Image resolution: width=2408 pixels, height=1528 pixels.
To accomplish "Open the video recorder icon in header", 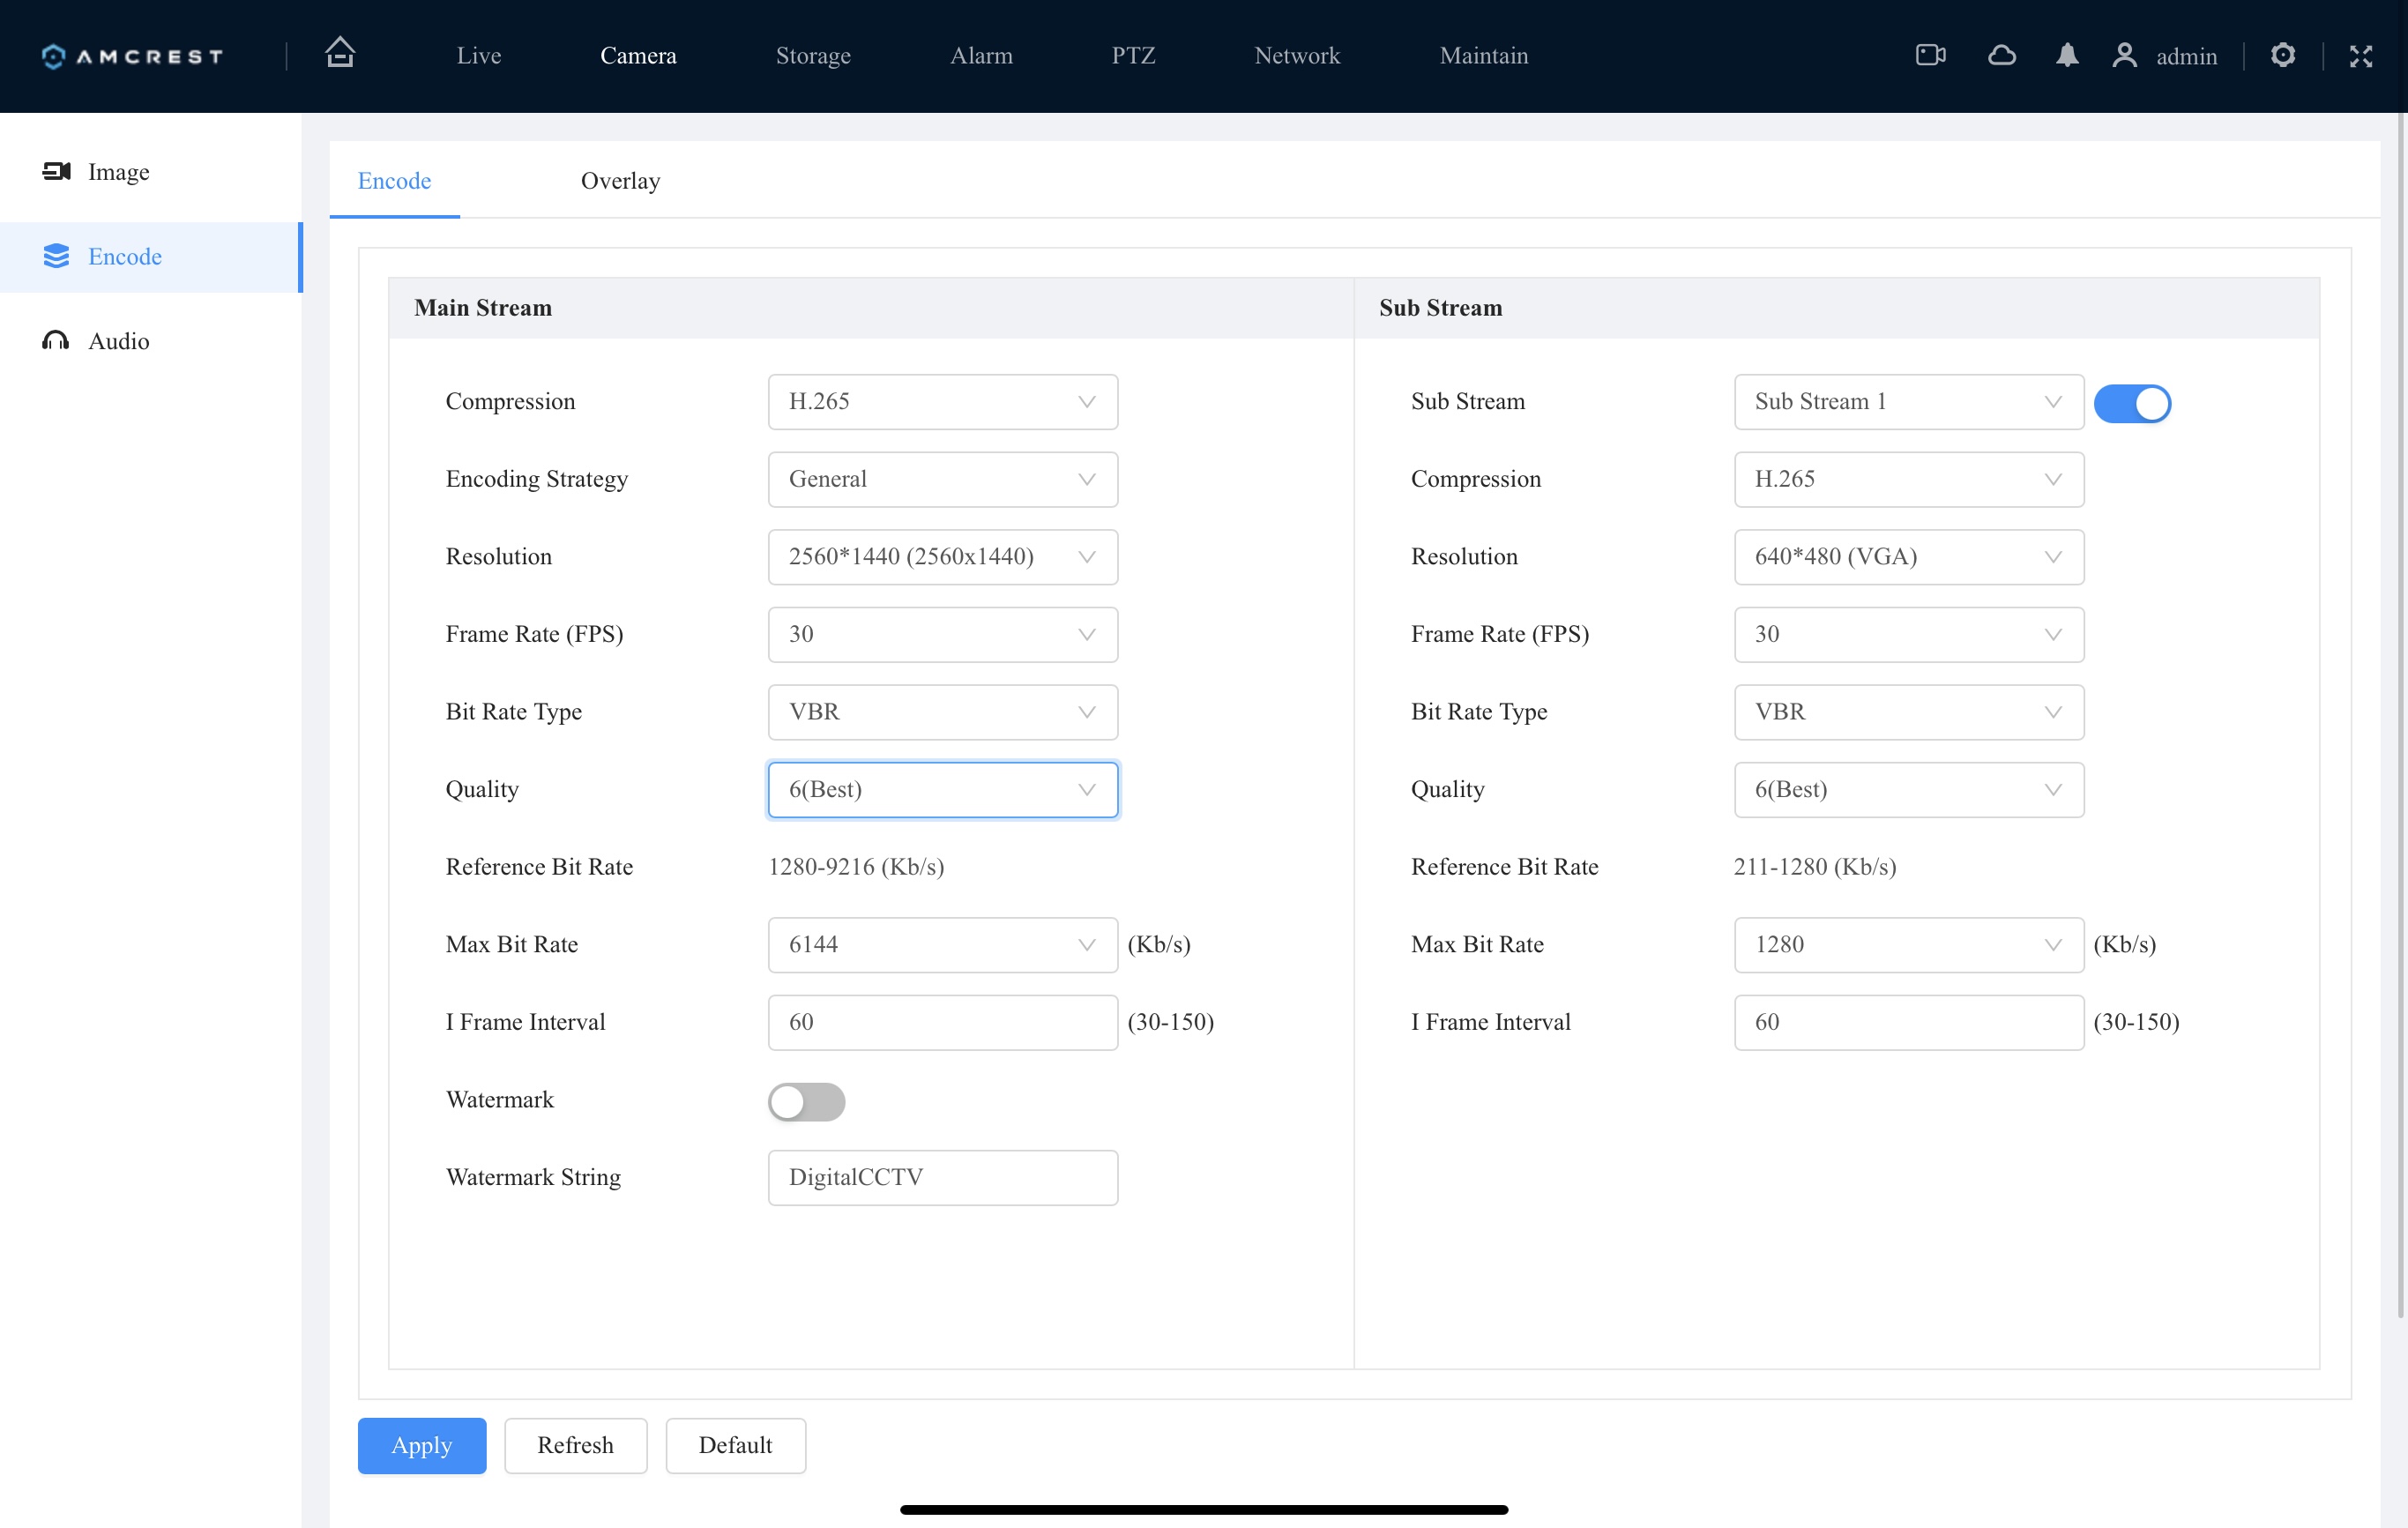I will 1930,55.
